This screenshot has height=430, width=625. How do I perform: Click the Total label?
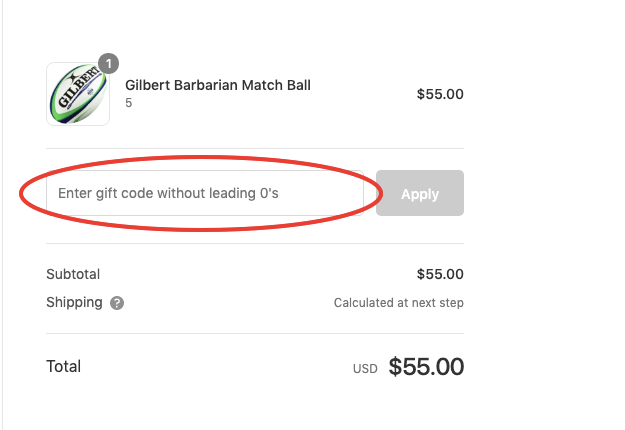[63, 366]
